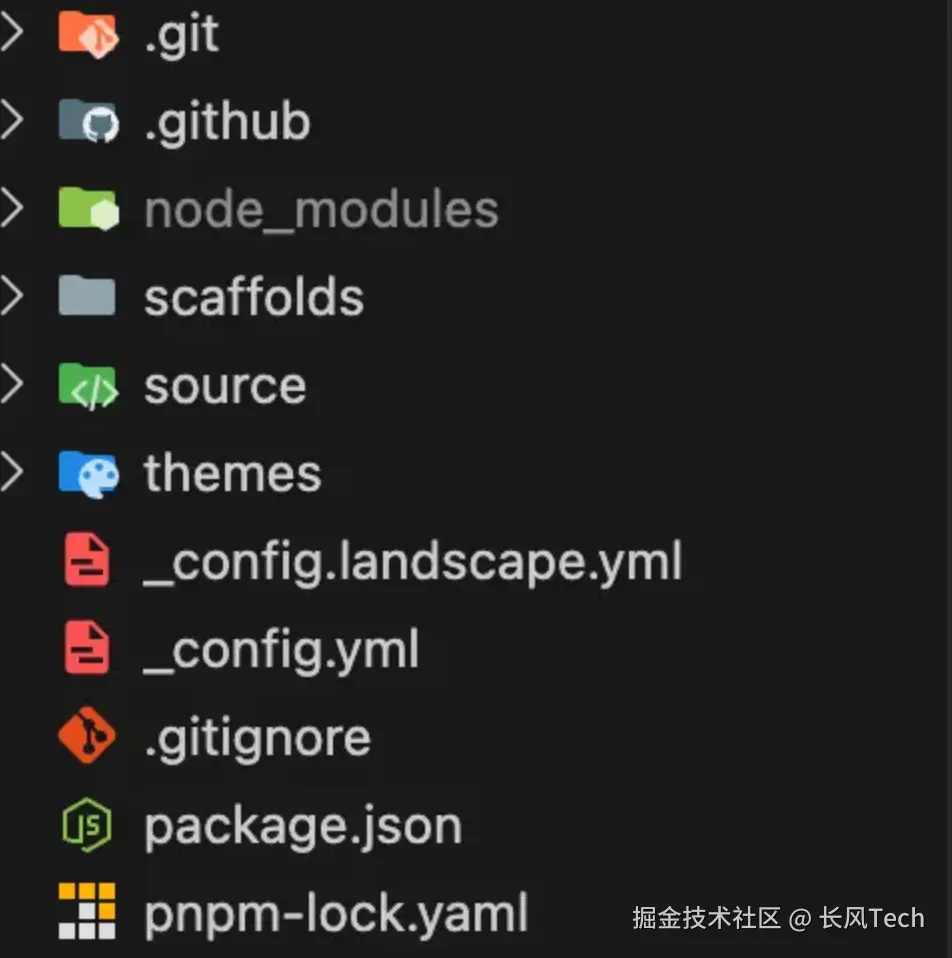Click the GitHub octocat folder icon
Screen dimensions: 952x958
coord(88,121)
